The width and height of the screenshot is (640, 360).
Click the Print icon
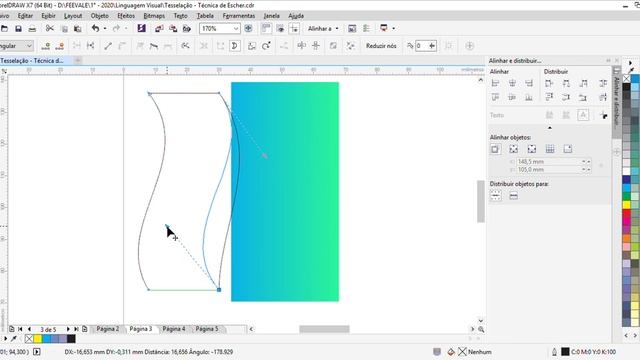[32, 29]
